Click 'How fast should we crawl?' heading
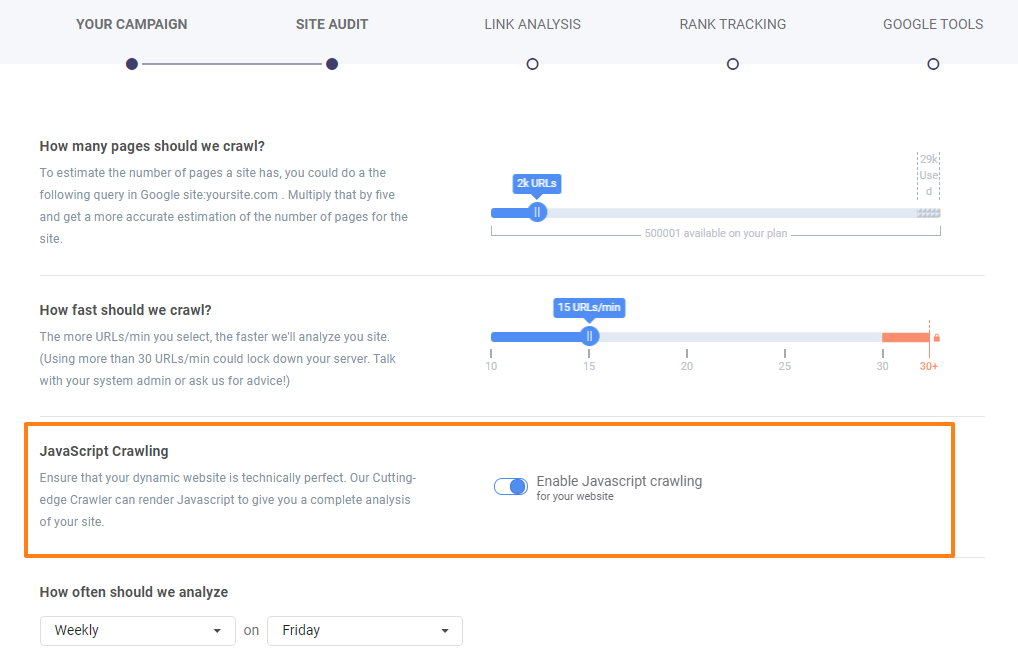The image size is (1018, 665). (125, 310)
